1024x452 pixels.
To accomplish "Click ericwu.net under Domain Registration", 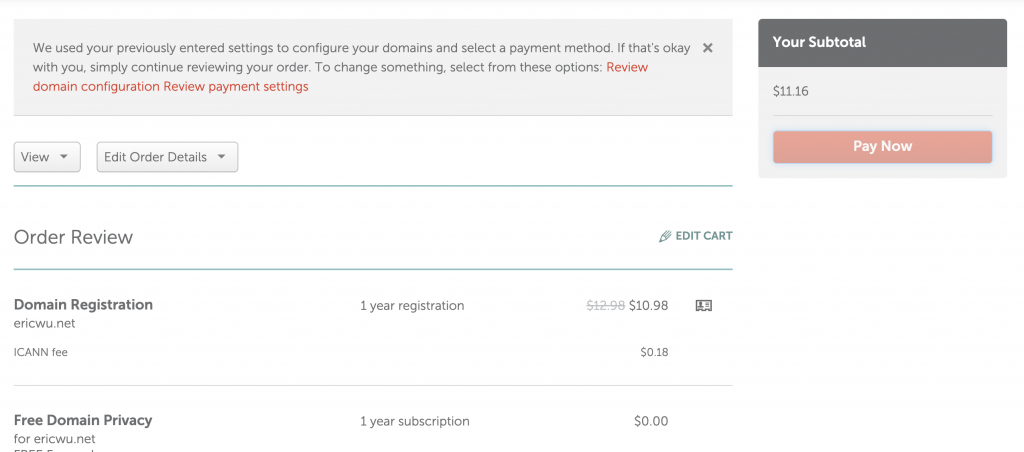I will pos(44,323).
